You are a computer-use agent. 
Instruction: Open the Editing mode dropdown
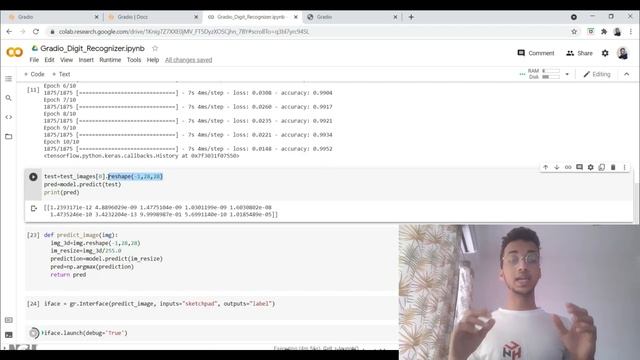pos(597,74)
